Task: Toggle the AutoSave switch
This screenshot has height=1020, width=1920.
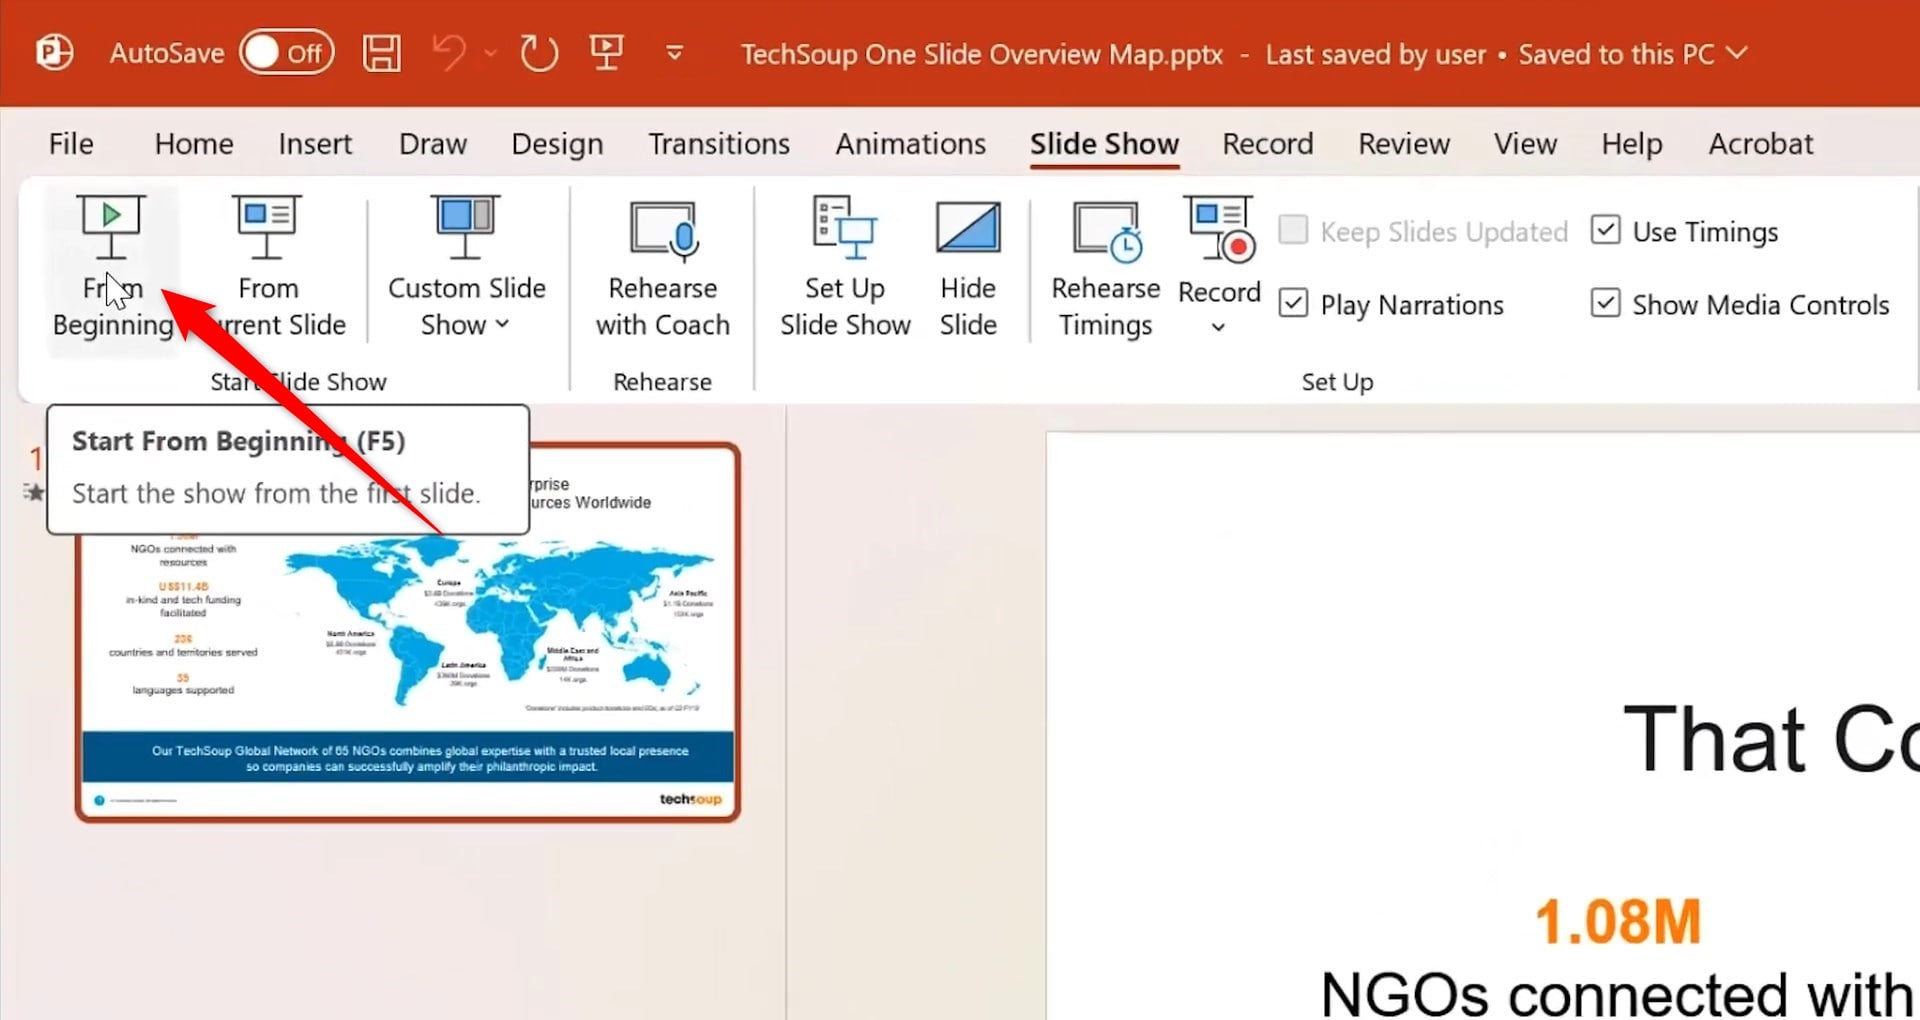Action: [286, 53]
